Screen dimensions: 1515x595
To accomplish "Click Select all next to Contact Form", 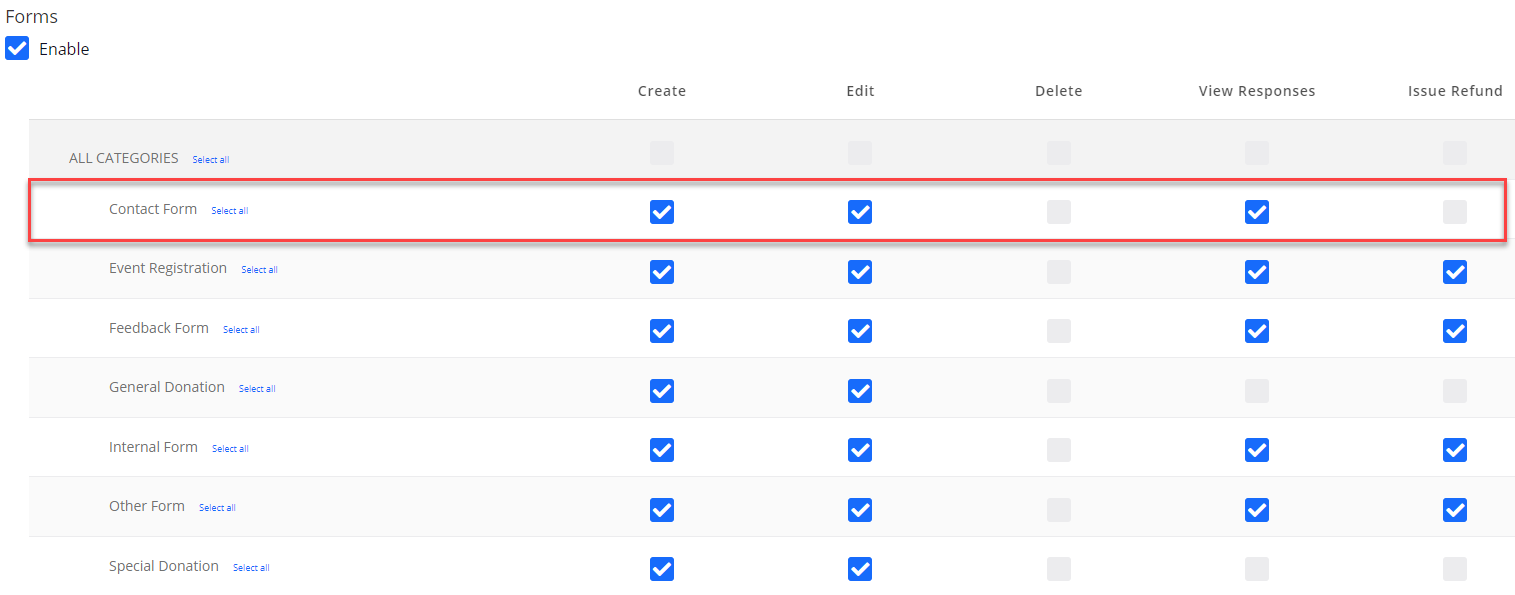I will [229, 211].
